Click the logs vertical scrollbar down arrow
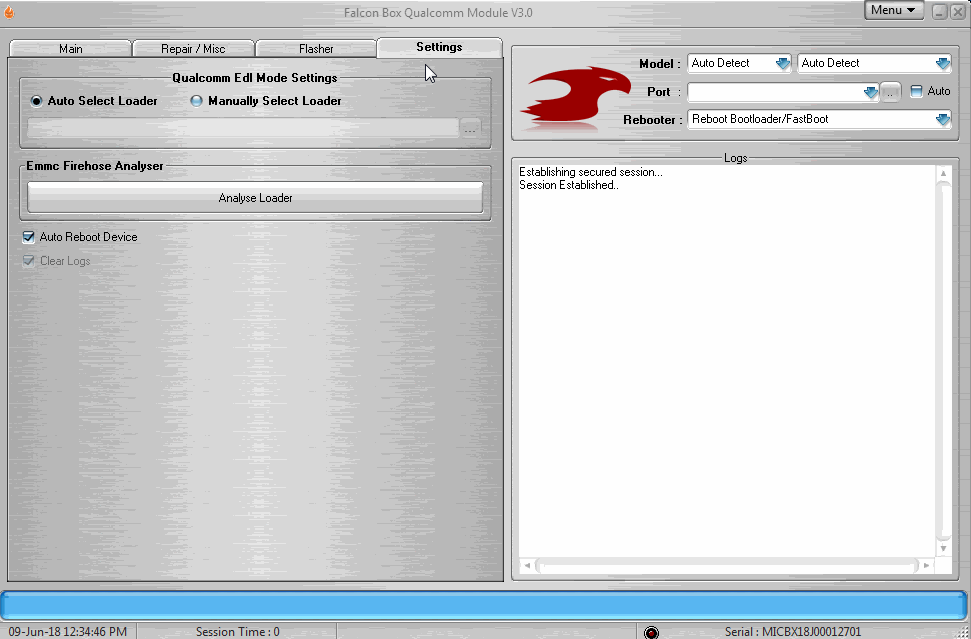Viewport: 971px width, 639px height. coord(943,548)
